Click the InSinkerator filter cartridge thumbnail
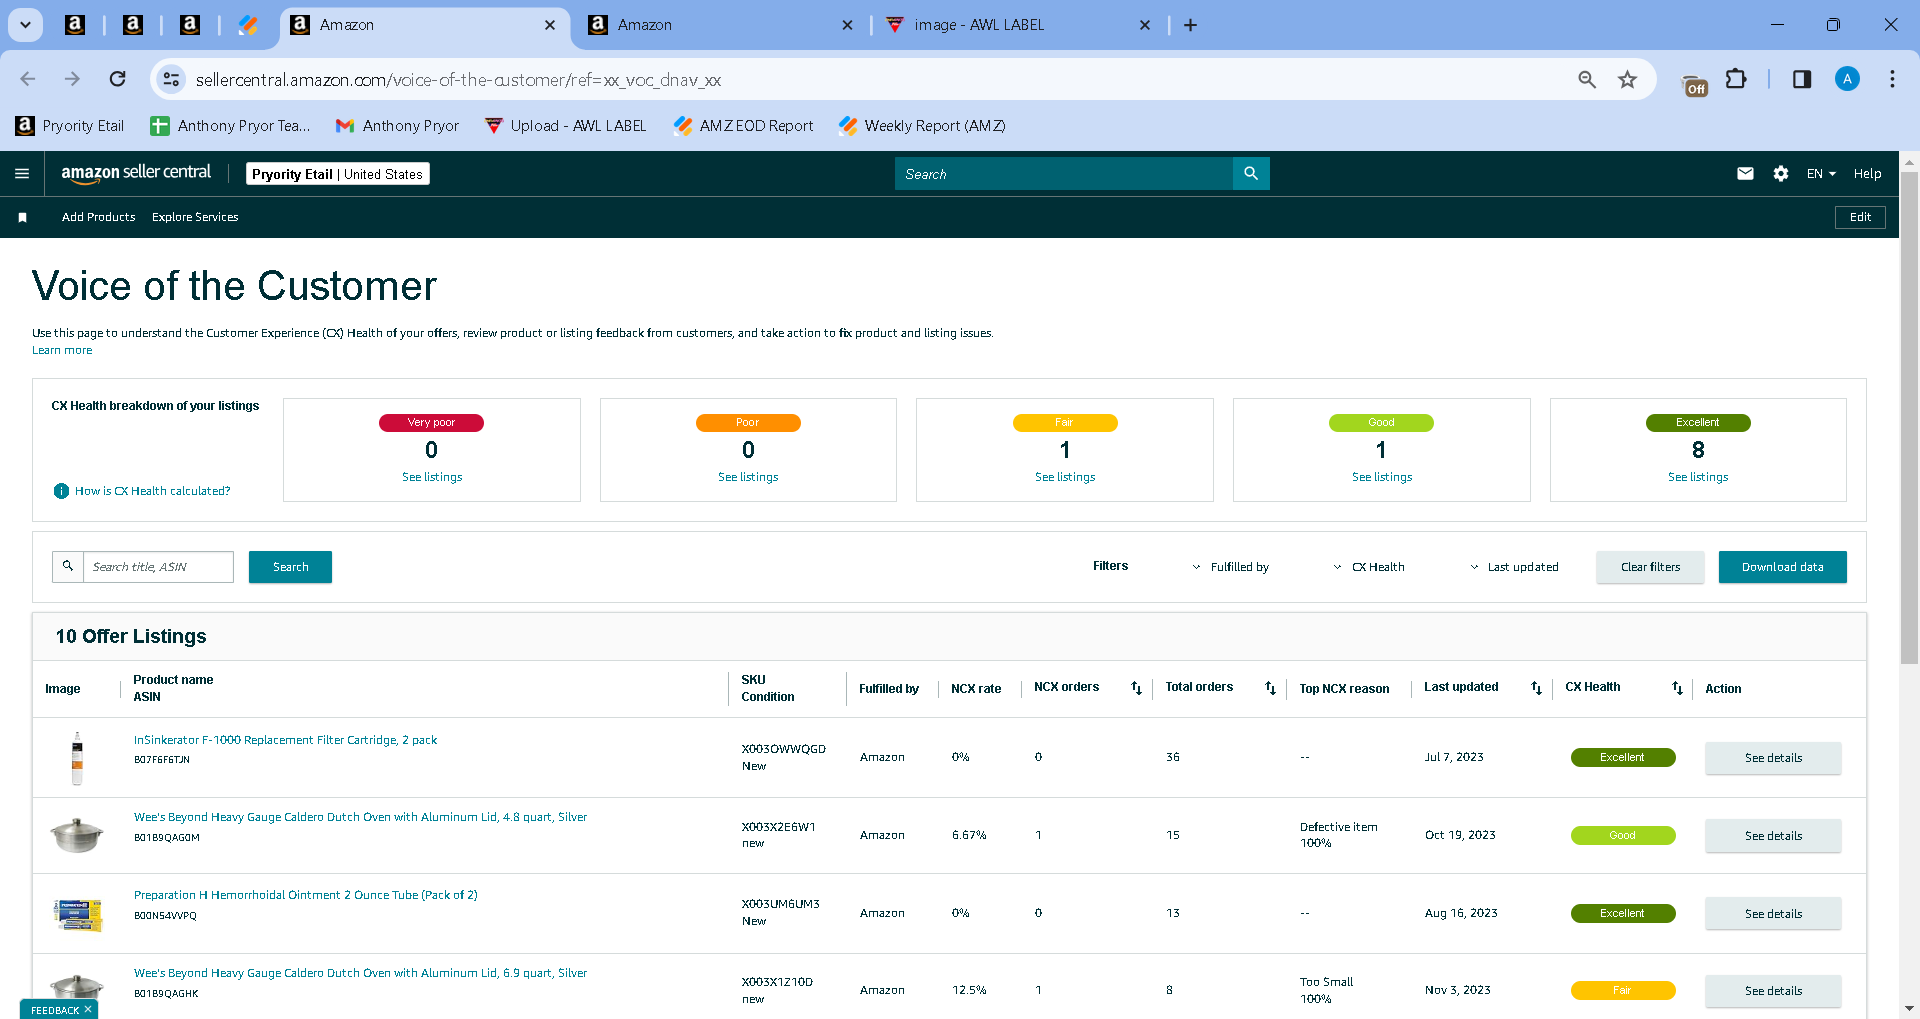The width and height of the screenshot is (1920, 1019). click(77, 758)
